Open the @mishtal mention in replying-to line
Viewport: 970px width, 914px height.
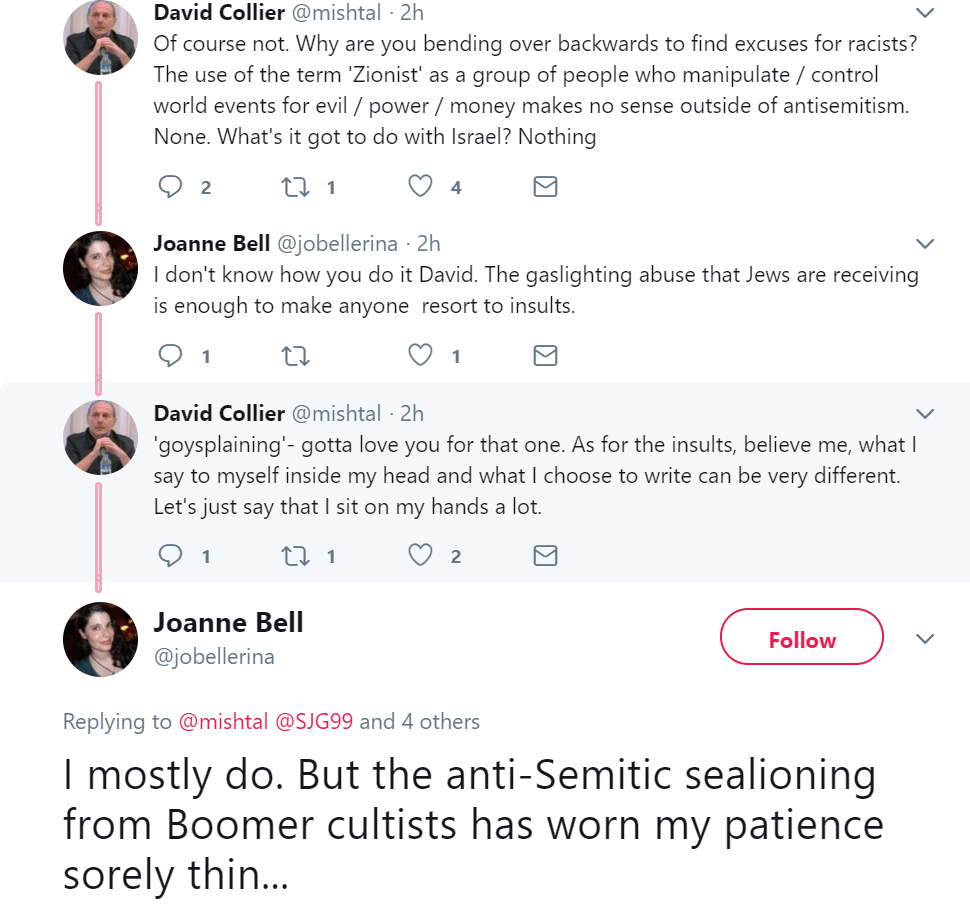pyautogui.click(x=223, y=722)
